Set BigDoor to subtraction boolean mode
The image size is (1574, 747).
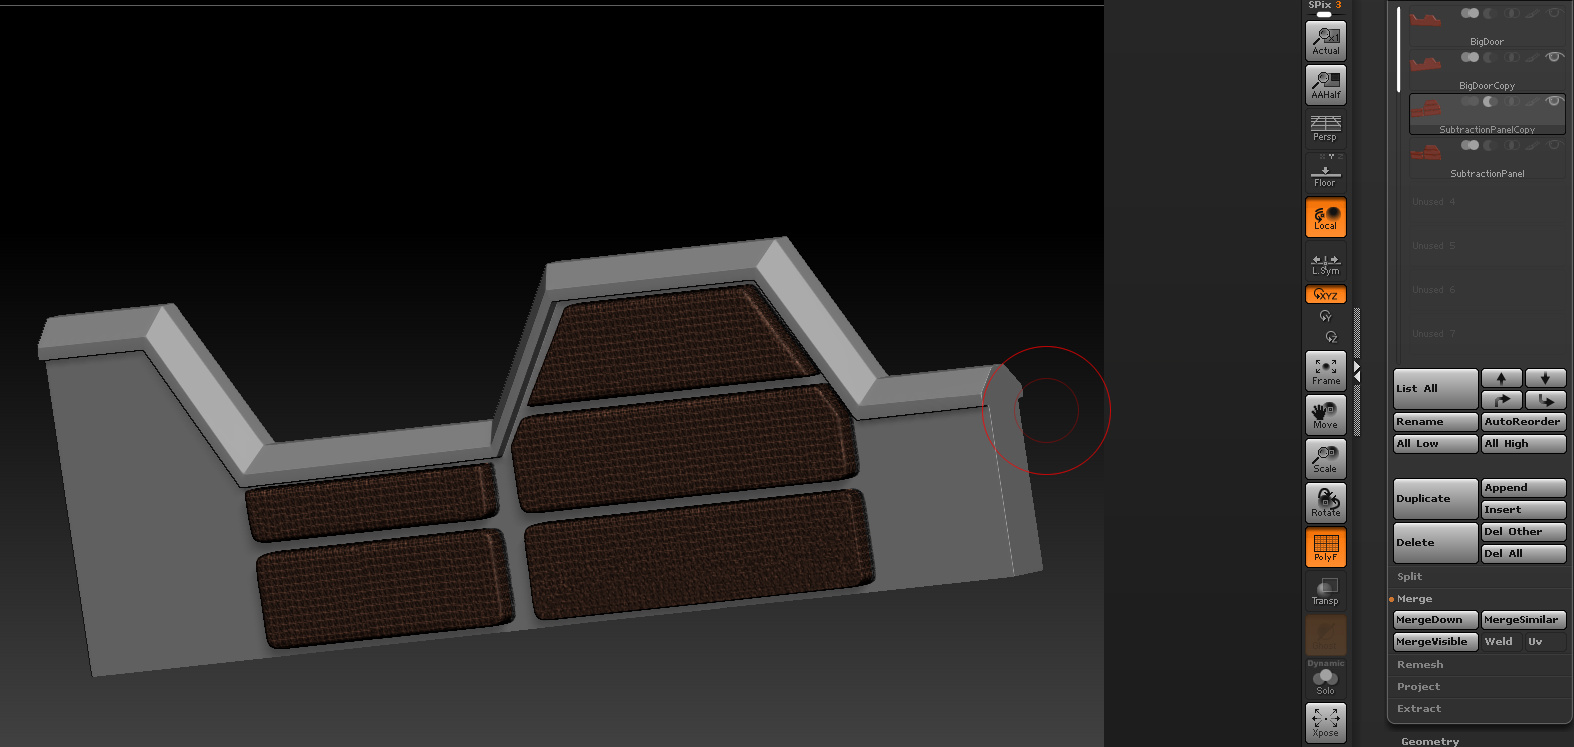pyautogui.click(x=1490, y=13)
